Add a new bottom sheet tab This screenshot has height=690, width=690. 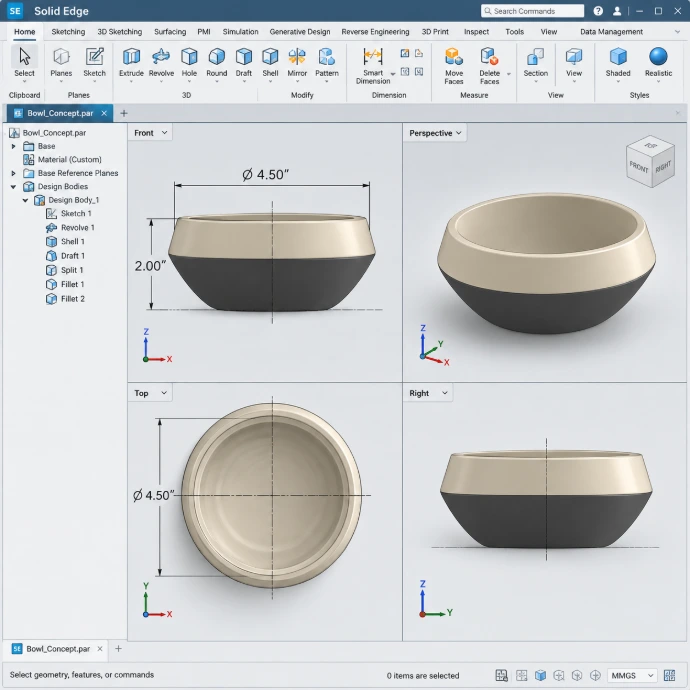point(118,649)
